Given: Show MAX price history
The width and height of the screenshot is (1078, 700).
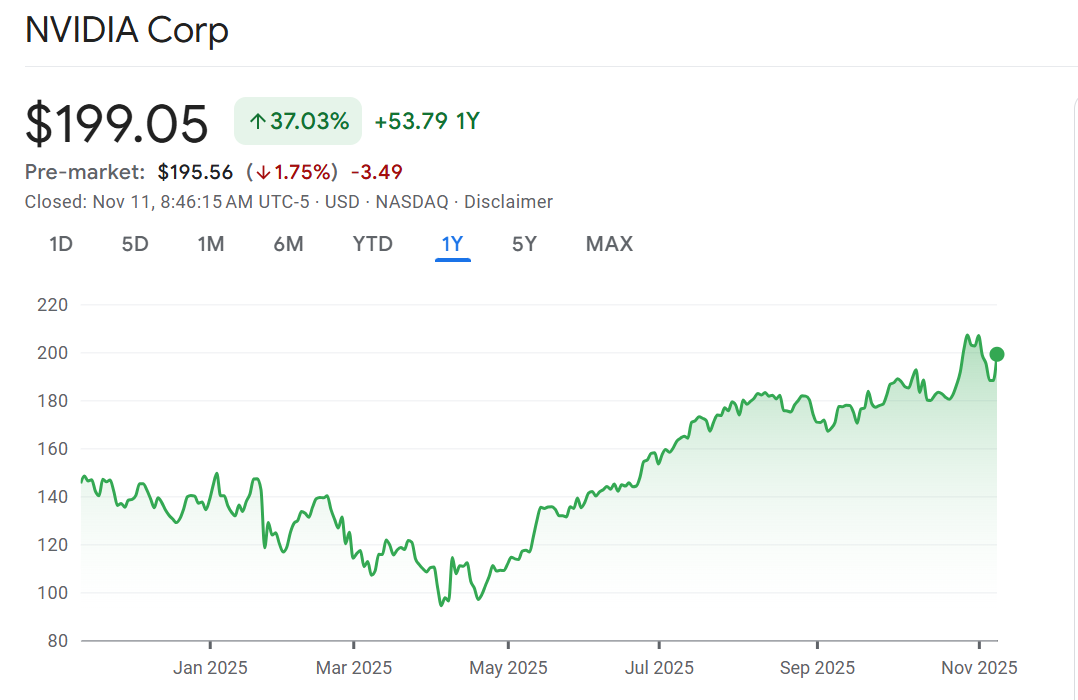Looking at the screenshot, I should (609, 244).
